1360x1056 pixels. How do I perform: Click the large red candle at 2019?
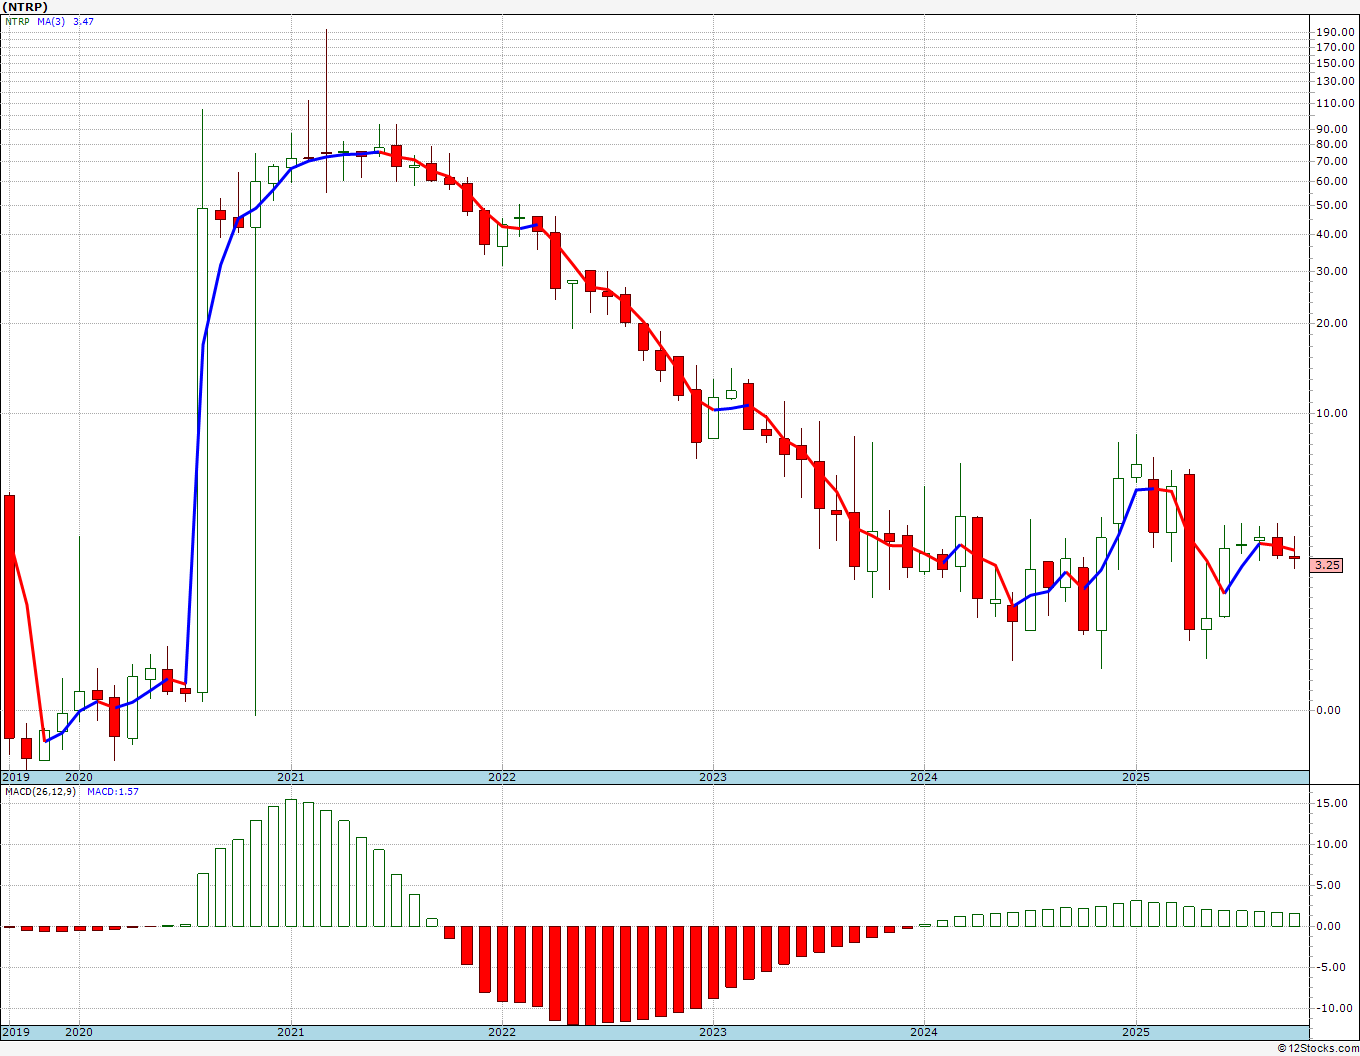pyautogui.click(x=10, y=615)
